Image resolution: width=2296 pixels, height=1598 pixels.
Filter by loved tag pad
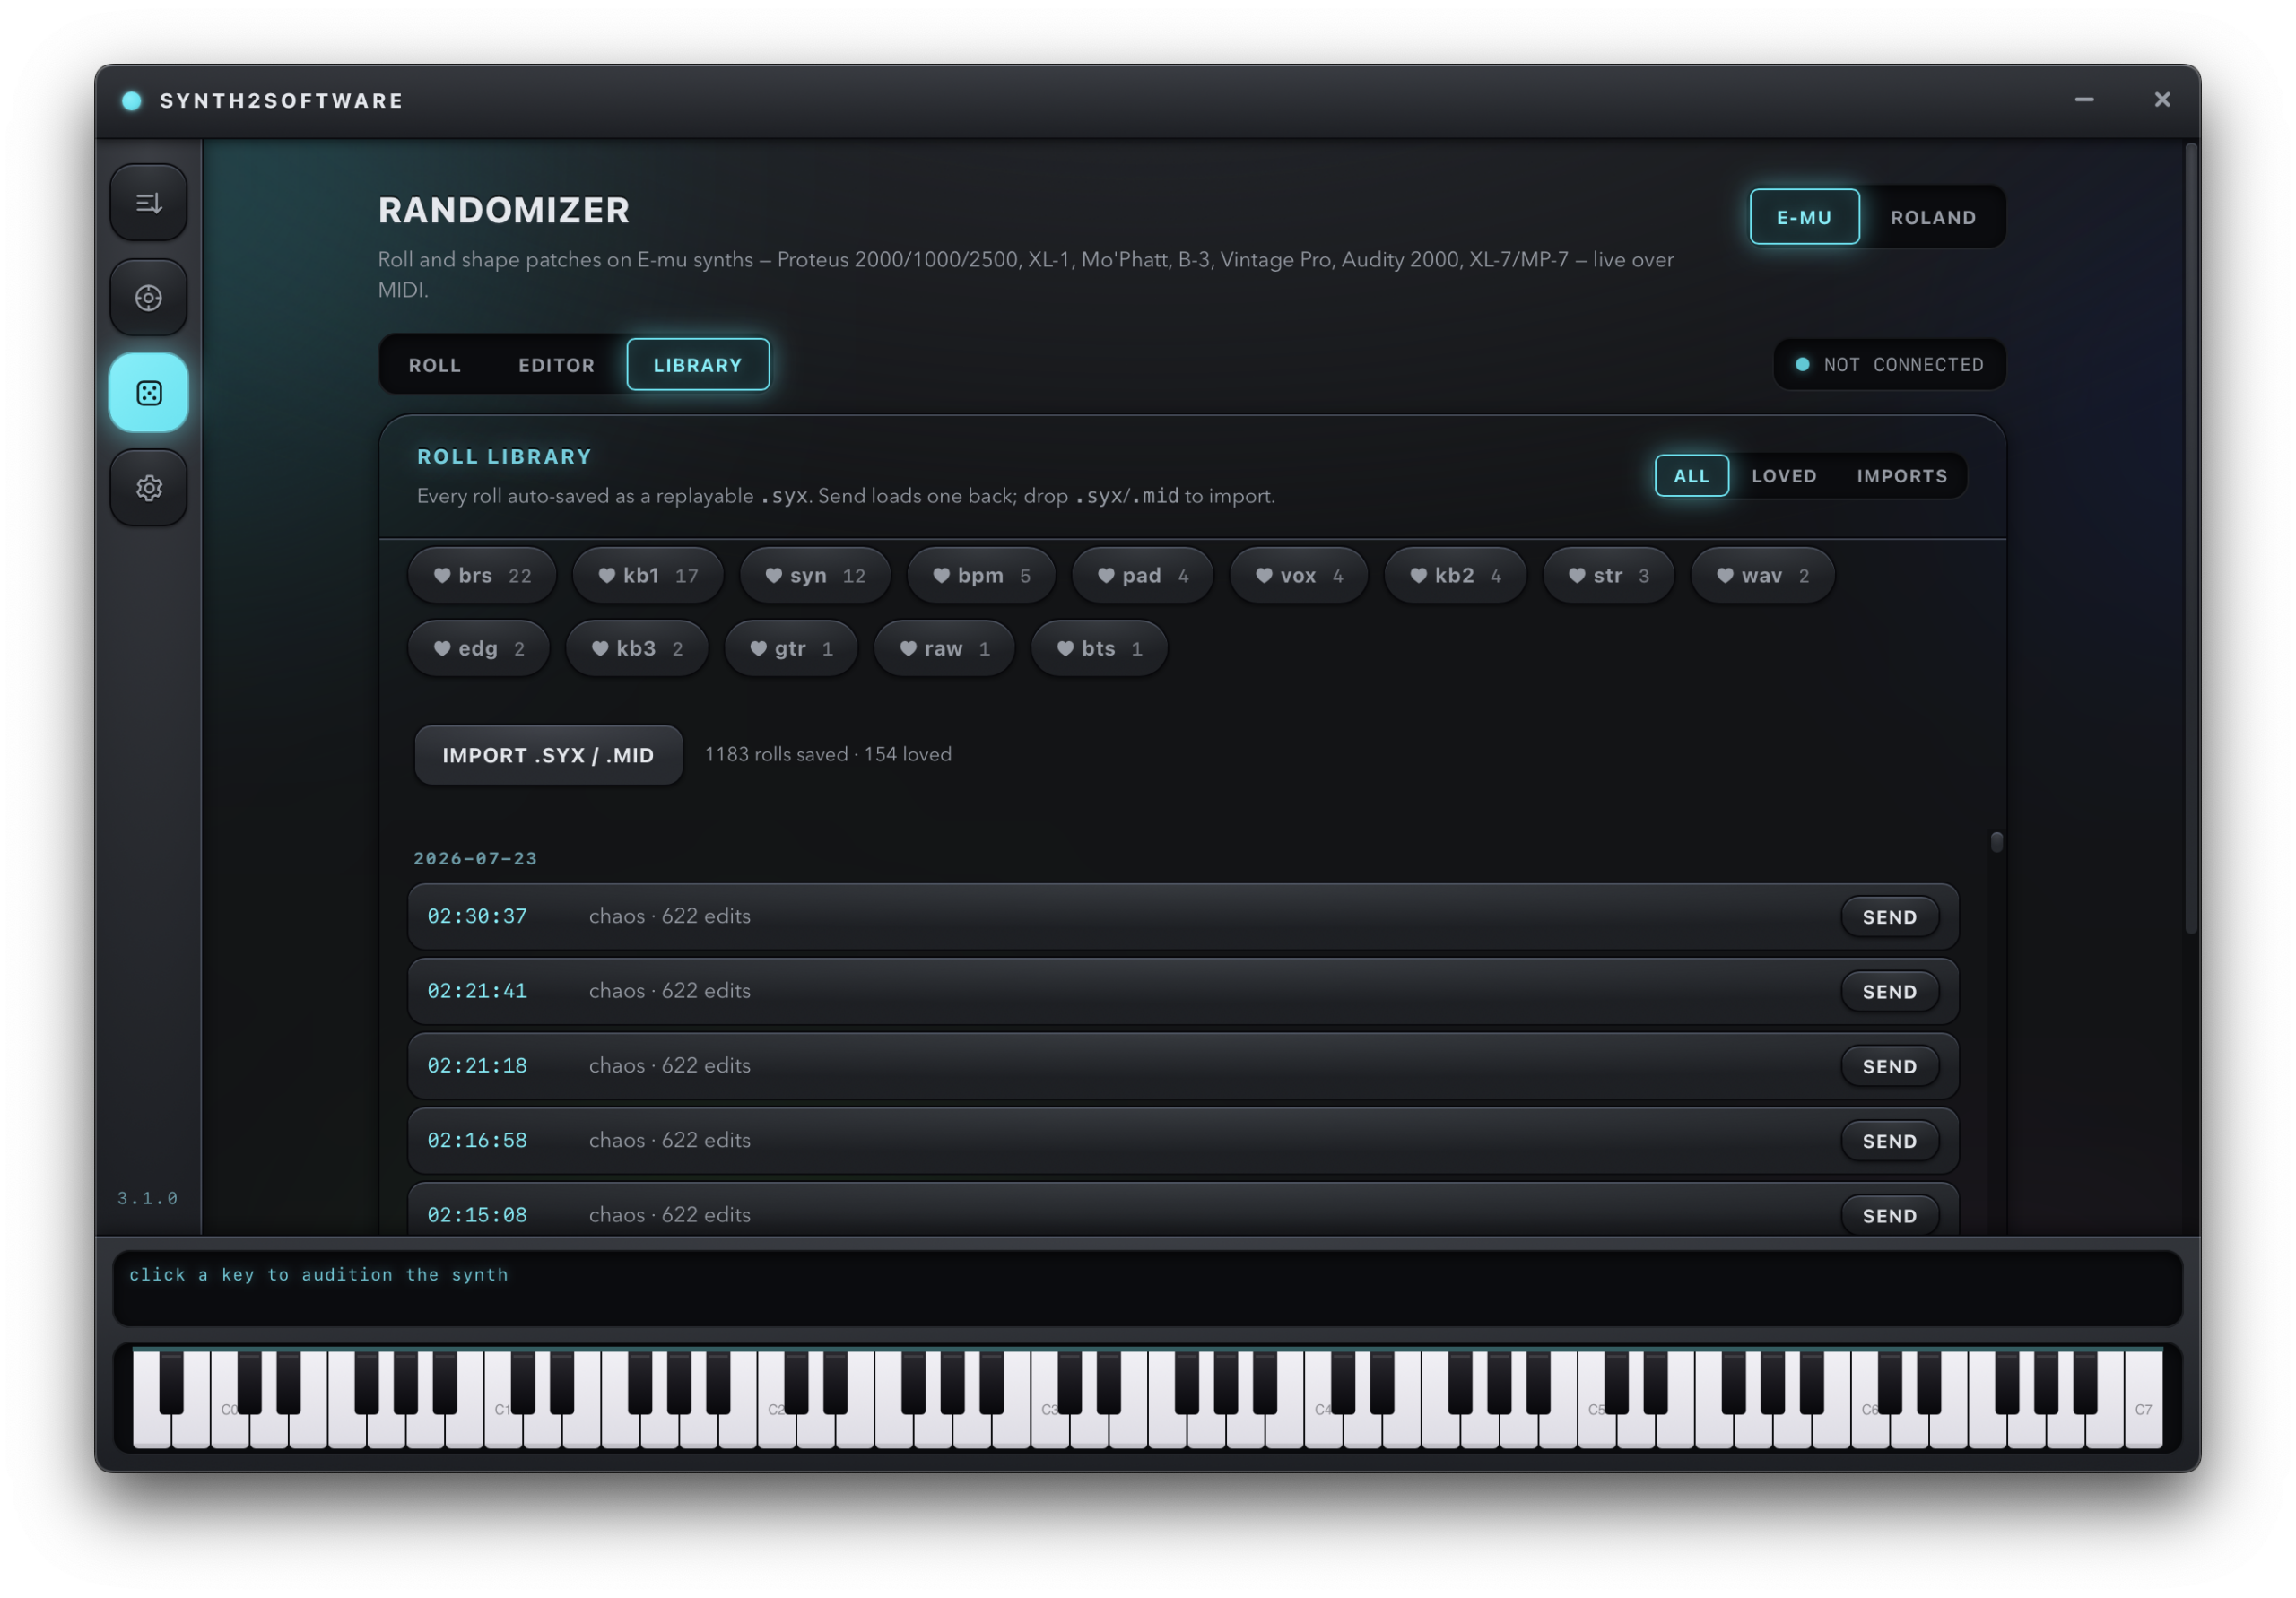click(1142, 575)
